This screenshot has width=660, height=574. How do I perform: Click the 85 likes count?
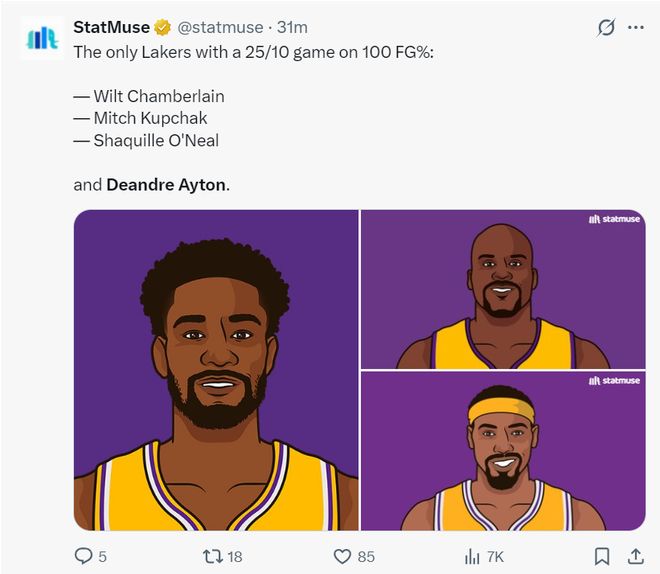366,556
